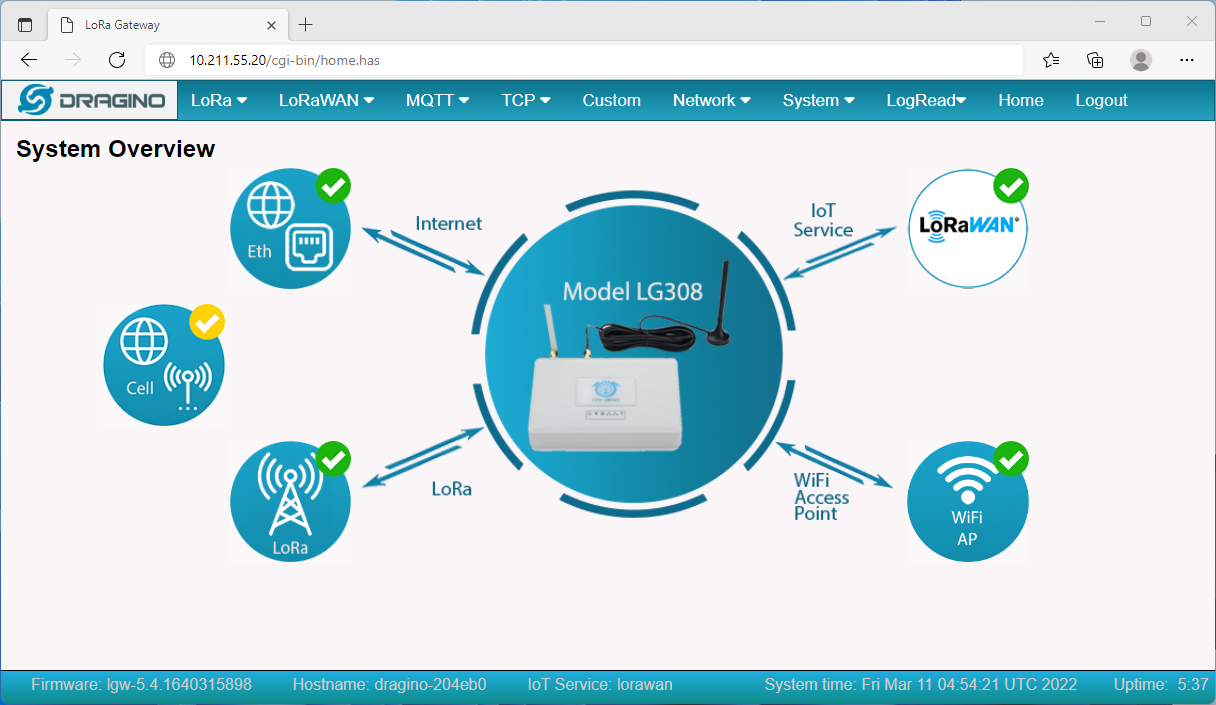Click the address bar URL field
Screen dimensions: 1216x705
click(585, 60)
